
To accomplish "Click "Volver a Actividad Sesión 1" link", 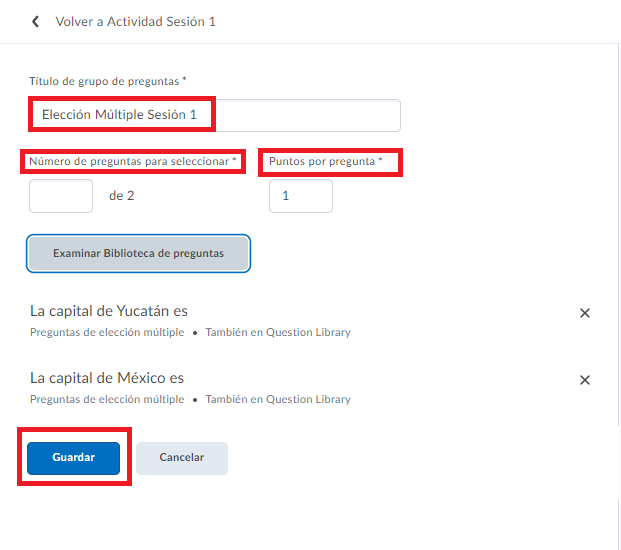I will click(x=135, y=21).
